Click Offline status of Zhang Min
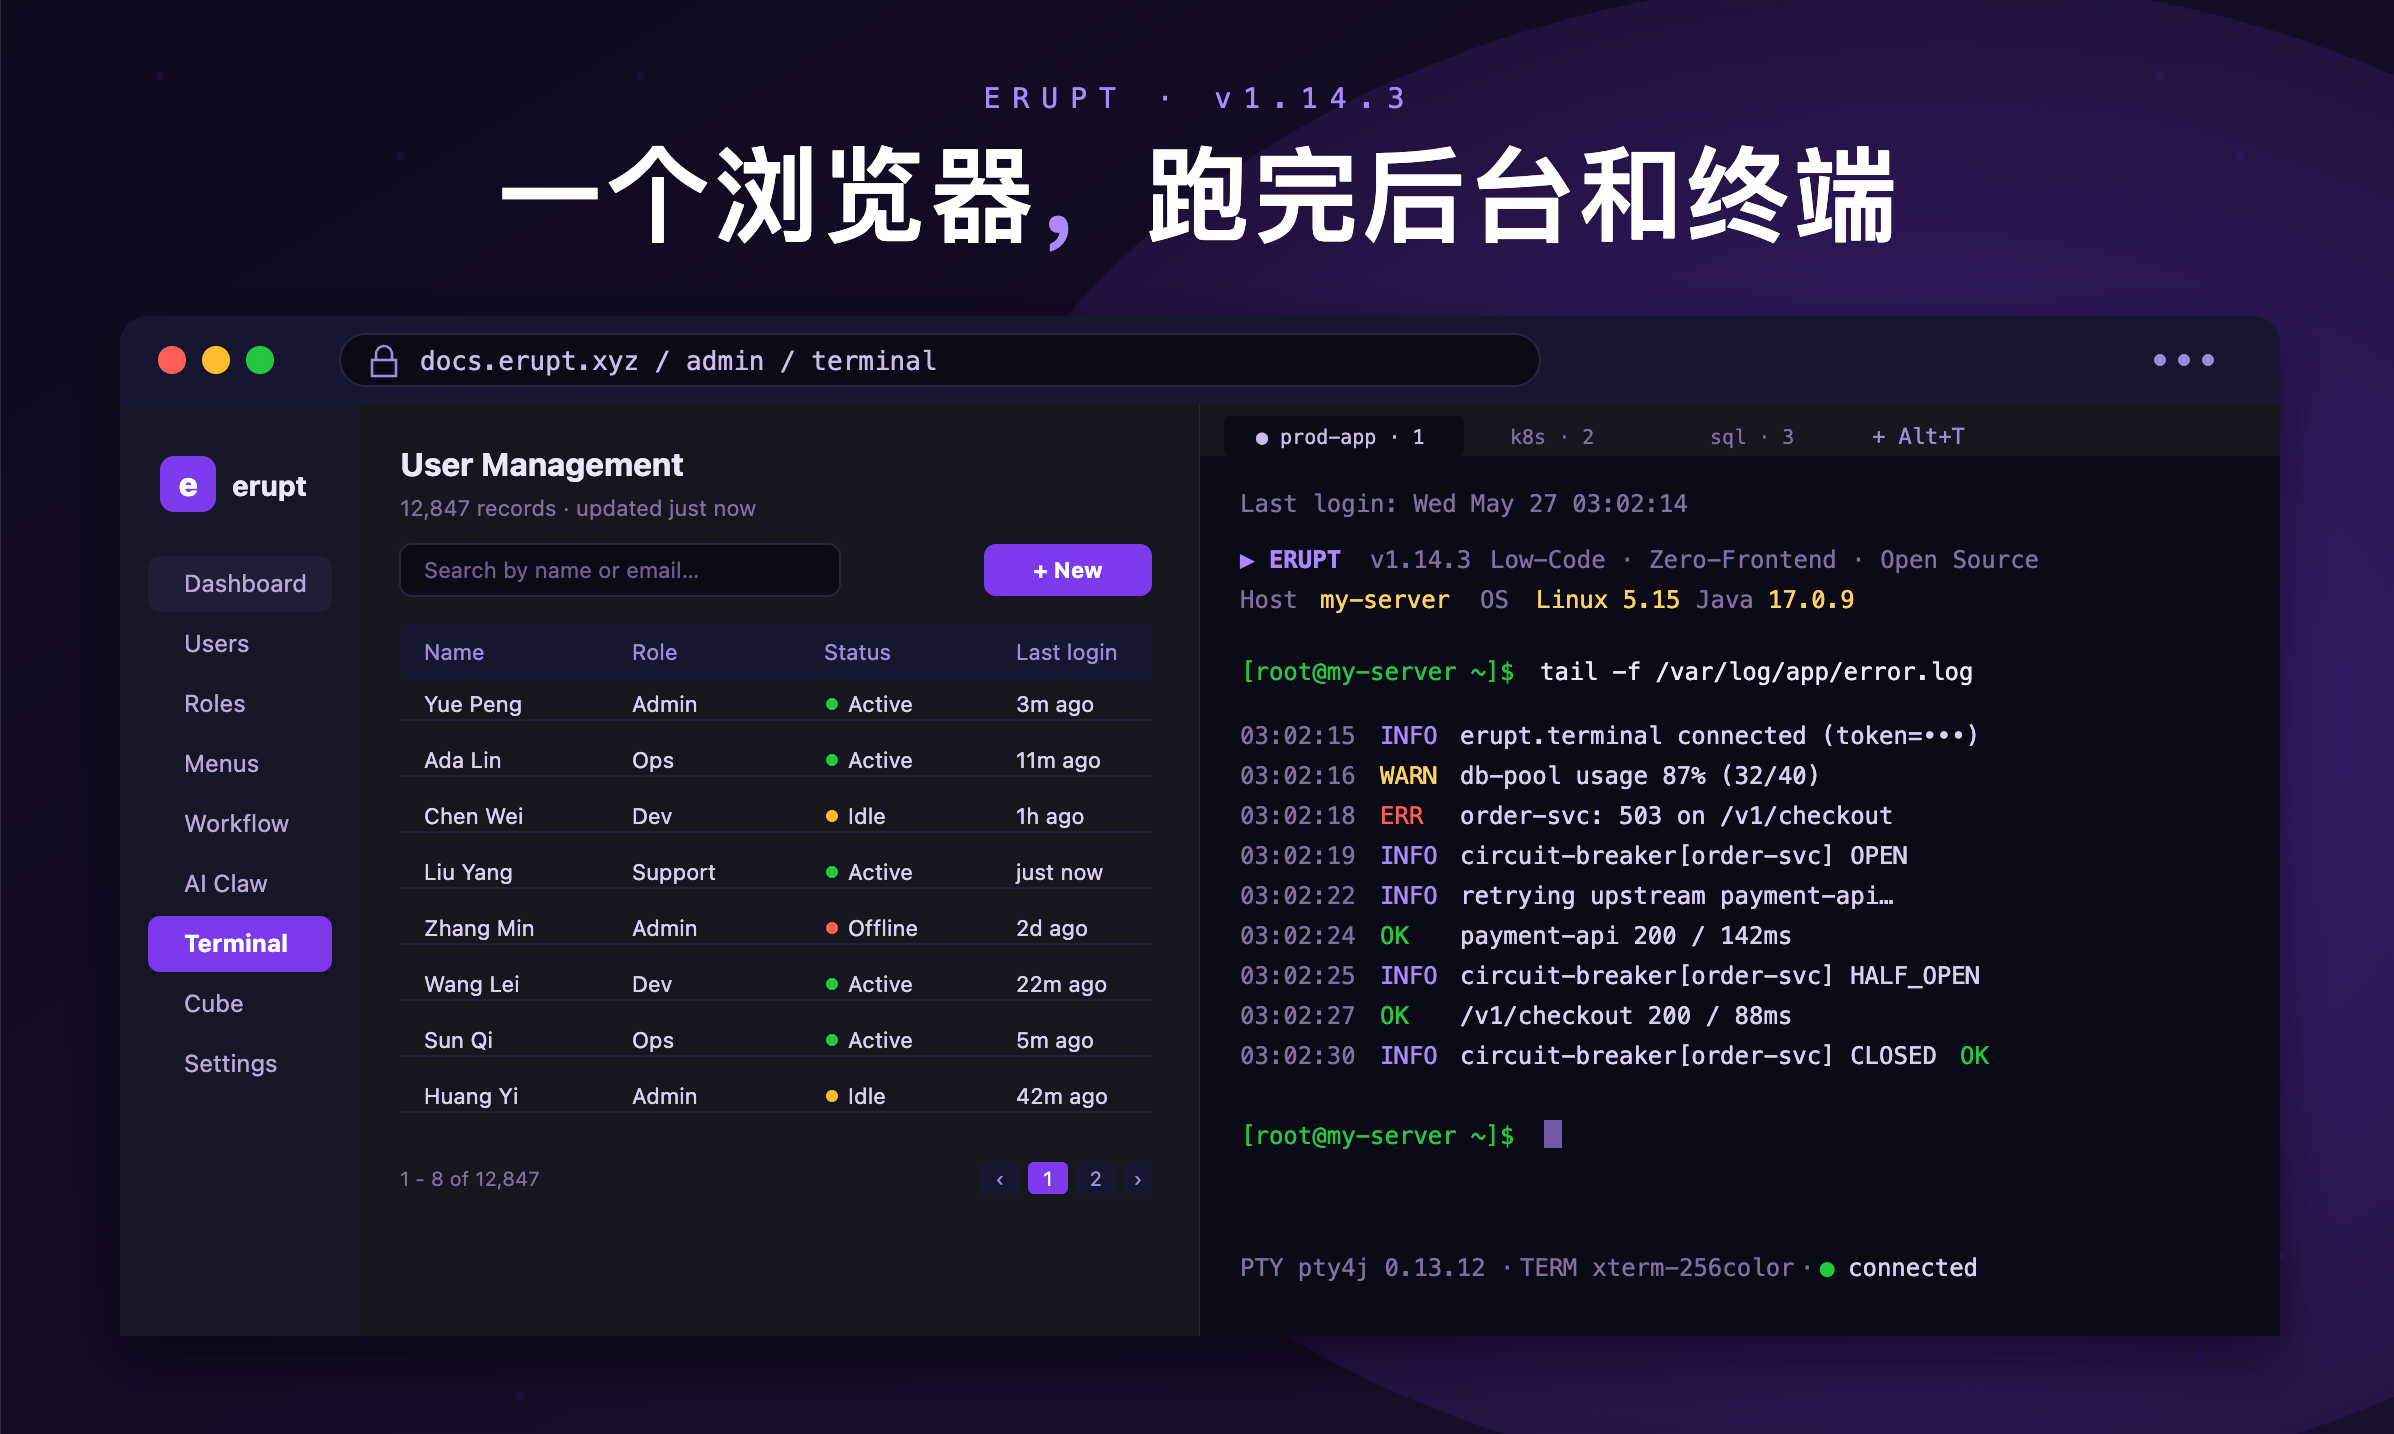2394x1434 pixels. point(872,928)
